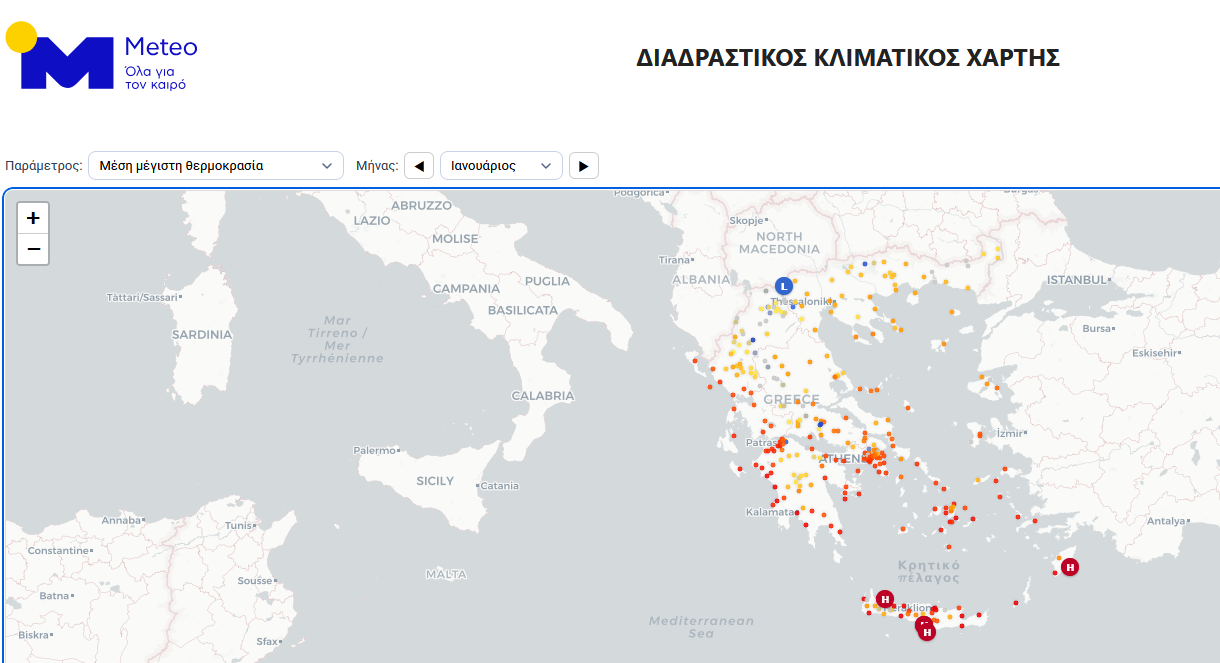Click the Kalamata label on the map
The image size is (1220, 663).
(x=769, y=512)
